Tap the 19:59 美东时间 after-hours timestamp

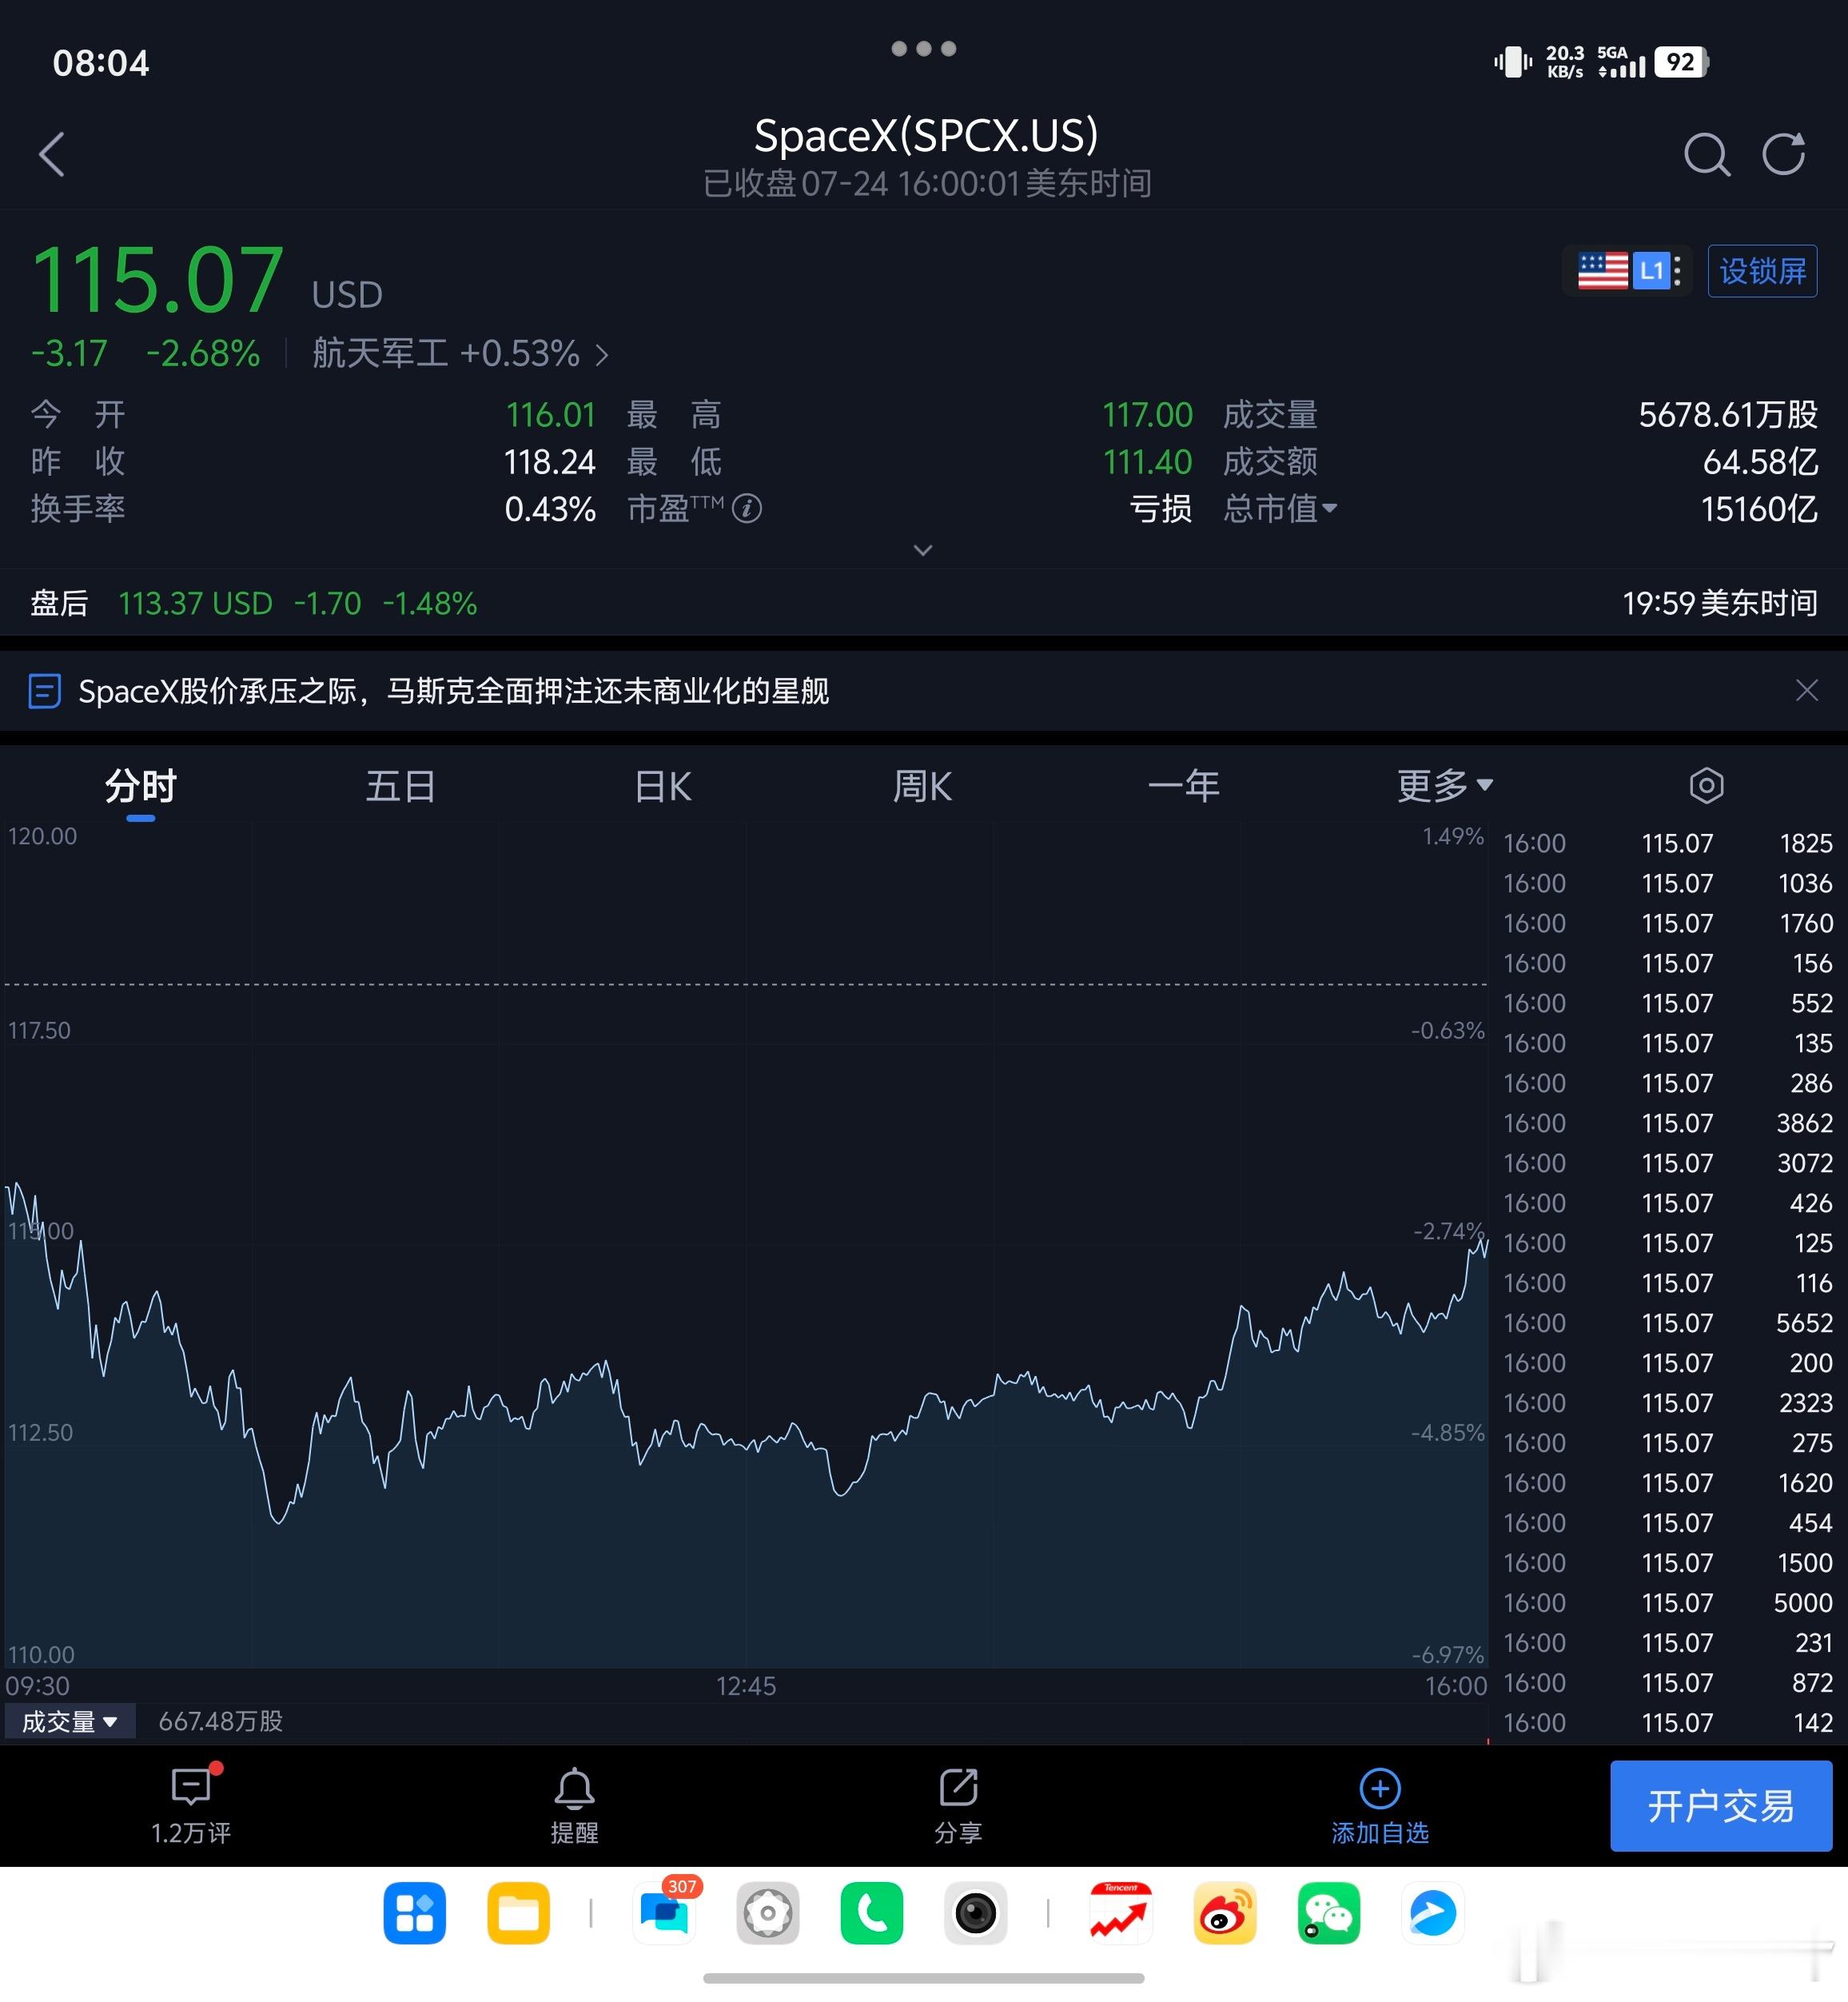pos(1720,603)
